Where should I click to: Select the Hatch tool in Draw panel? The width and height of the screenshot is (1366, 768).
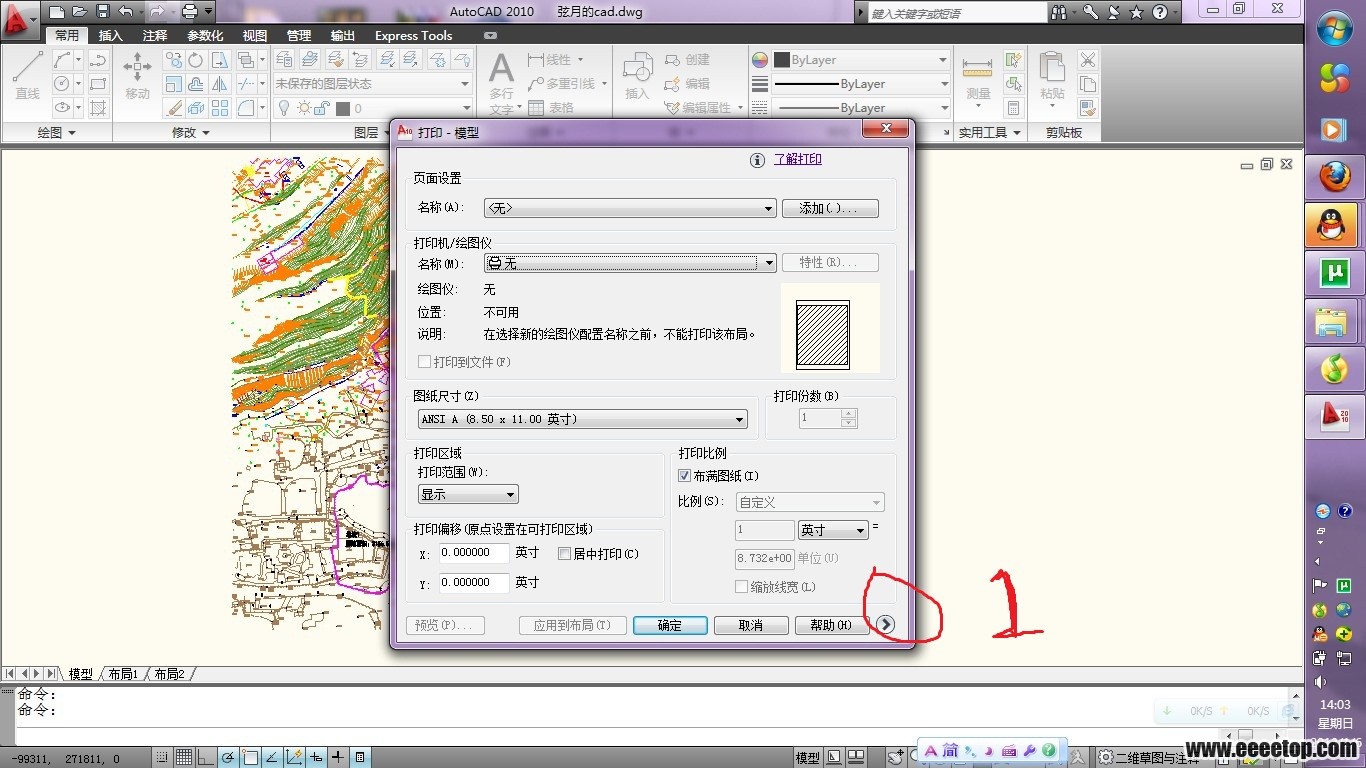[x=98, y=108]
